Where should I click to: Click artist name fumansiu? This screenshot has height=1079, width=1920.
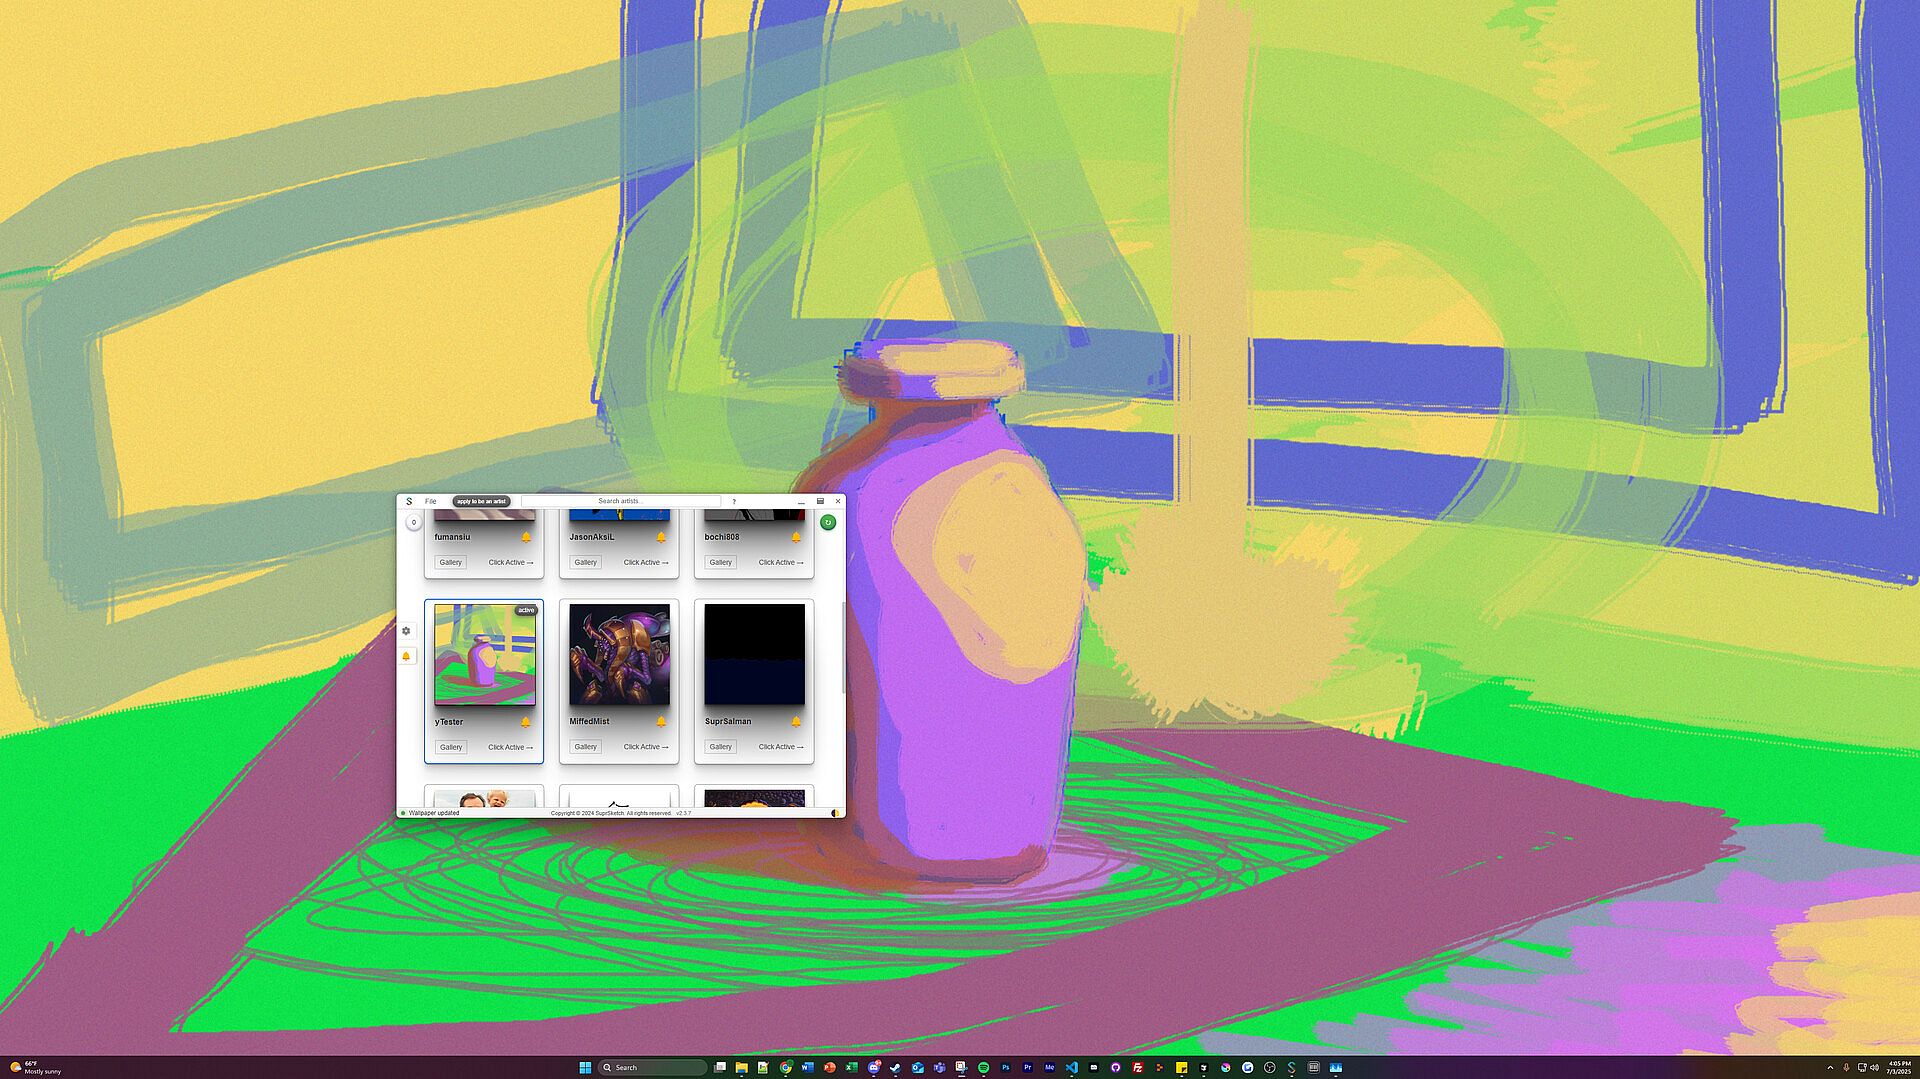coord(452,537)
